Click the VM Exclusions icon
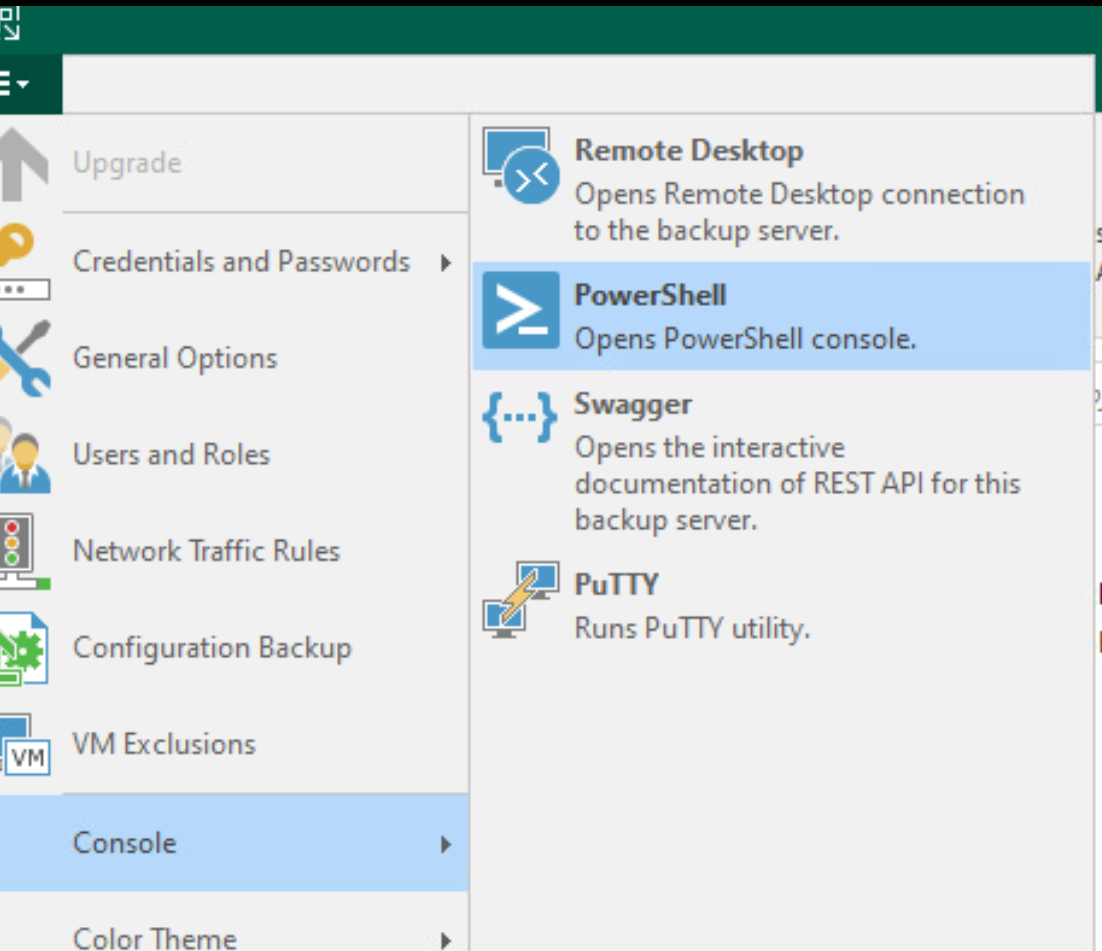The height and width of the screenshot is (951, 1102). (25, 744)
